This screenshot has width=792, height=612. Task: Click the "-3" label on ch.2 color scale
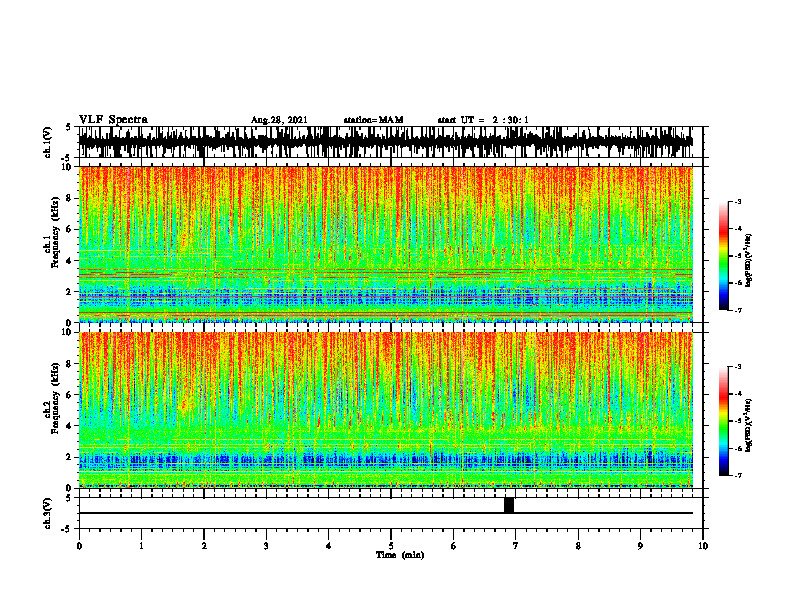(x=738, y=367)
